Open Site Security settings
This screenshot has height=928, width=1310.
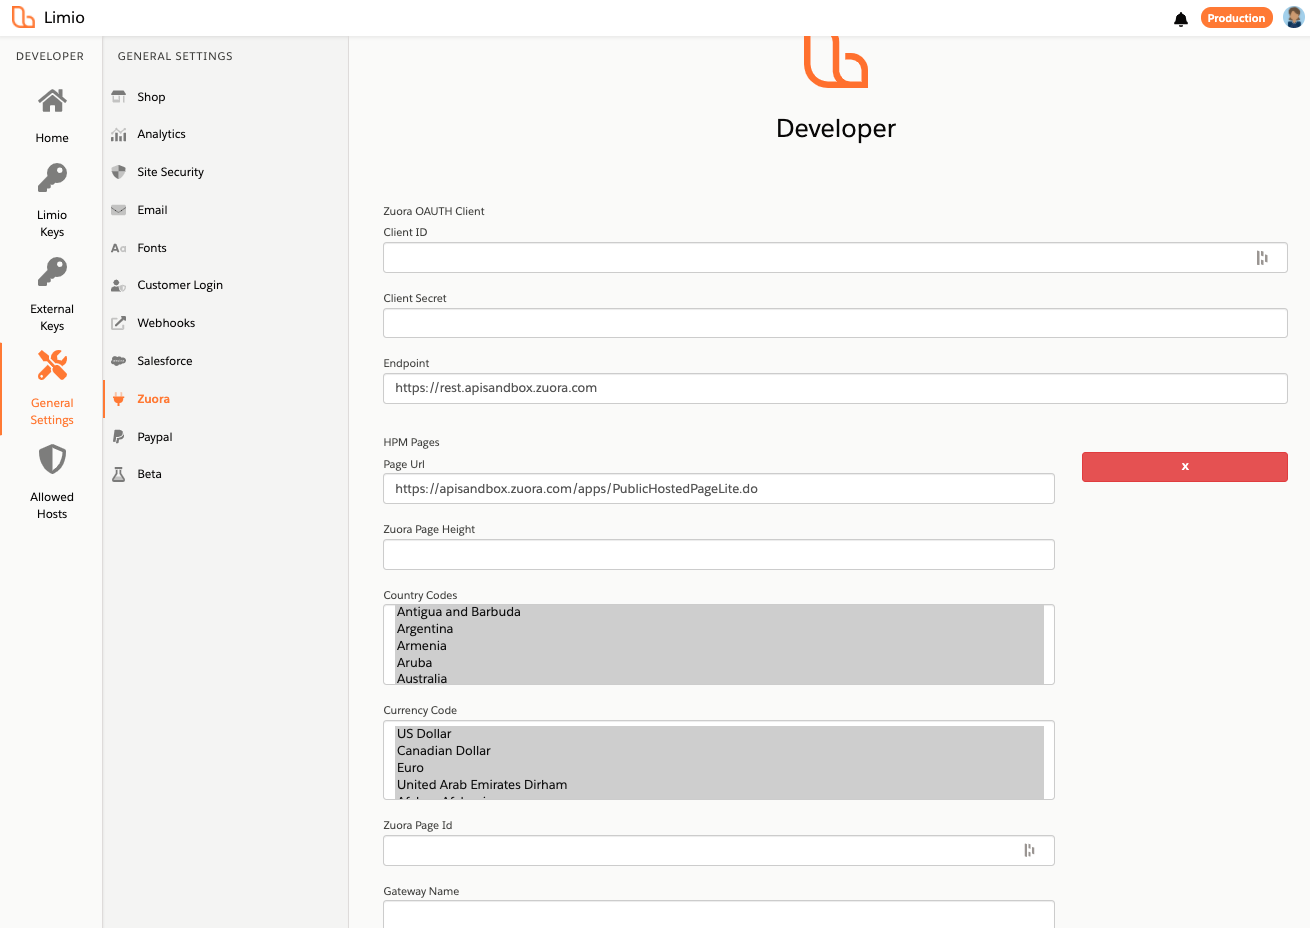170,172
